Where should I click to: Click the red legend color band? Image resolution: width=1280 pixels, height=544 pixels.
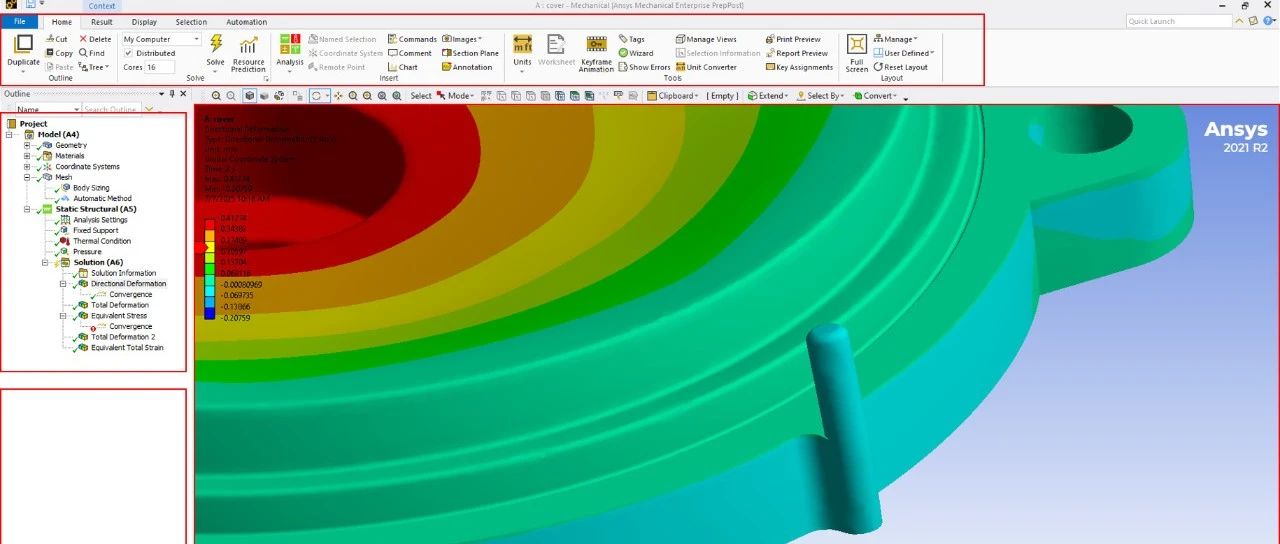point(209,224)
